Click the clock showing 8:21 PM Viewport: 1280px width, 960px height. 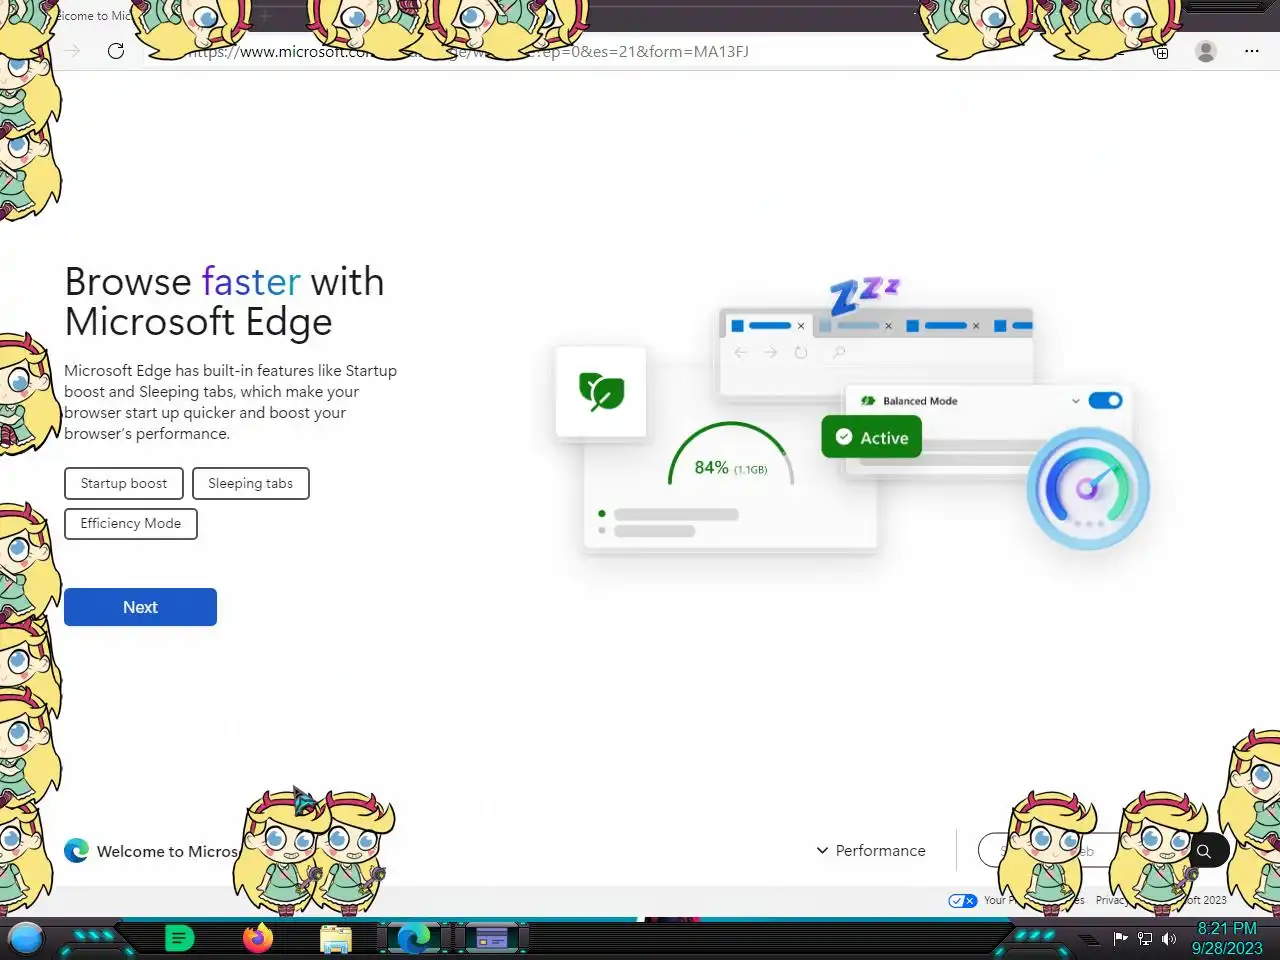1227,928
